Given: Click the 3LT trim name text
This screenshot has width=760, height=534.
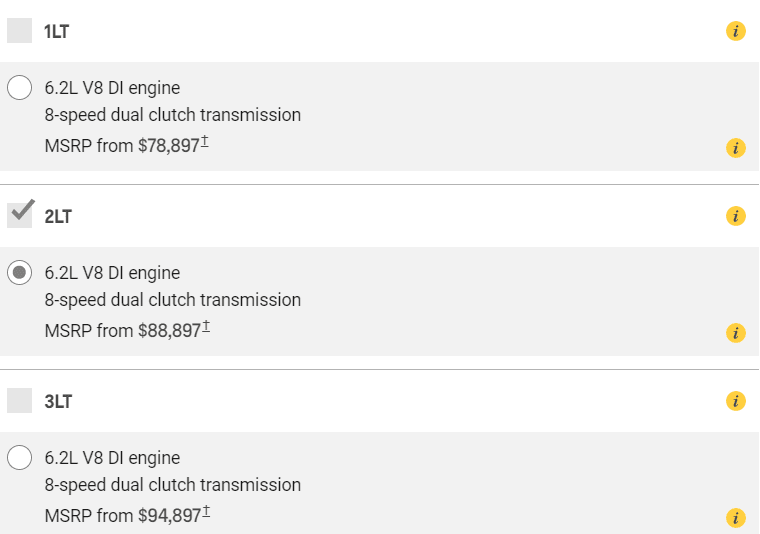Looking at the screenshot, I should (x=58, y=402).
